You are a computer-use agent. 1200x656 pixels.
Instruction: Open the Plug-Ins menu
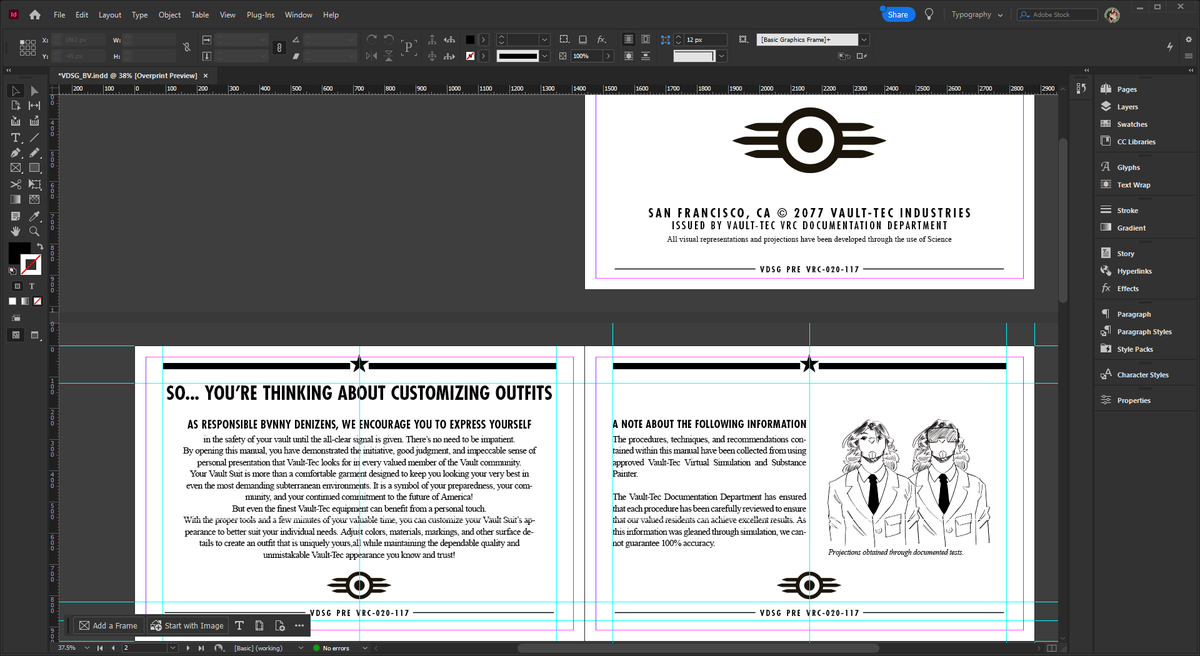(x=261, y=15)
